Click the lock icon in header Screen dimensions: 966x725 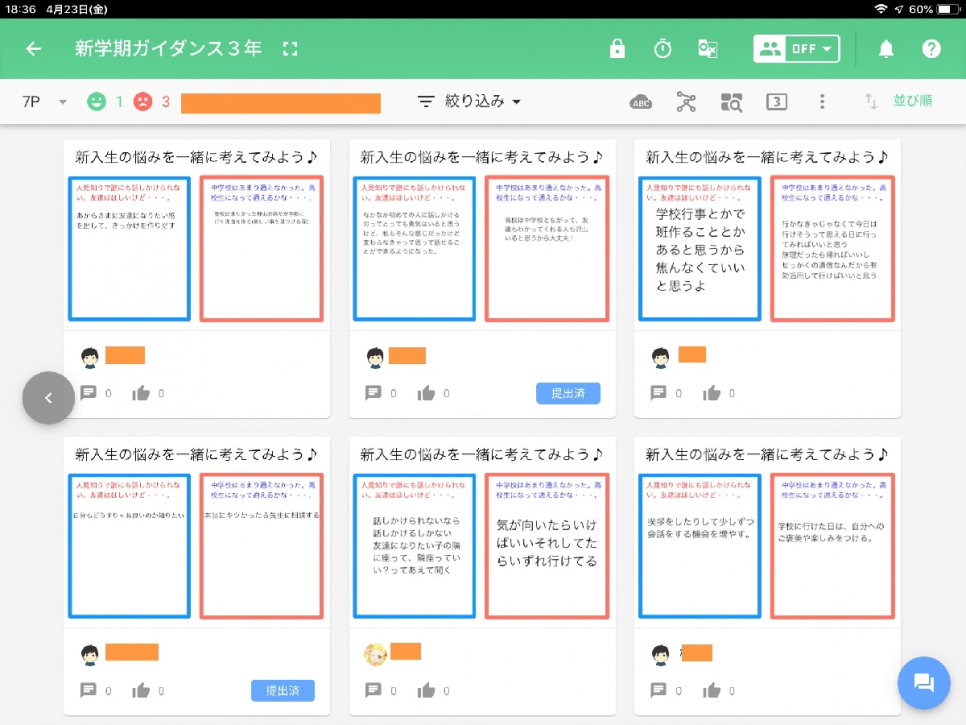(x=617, y=49)
